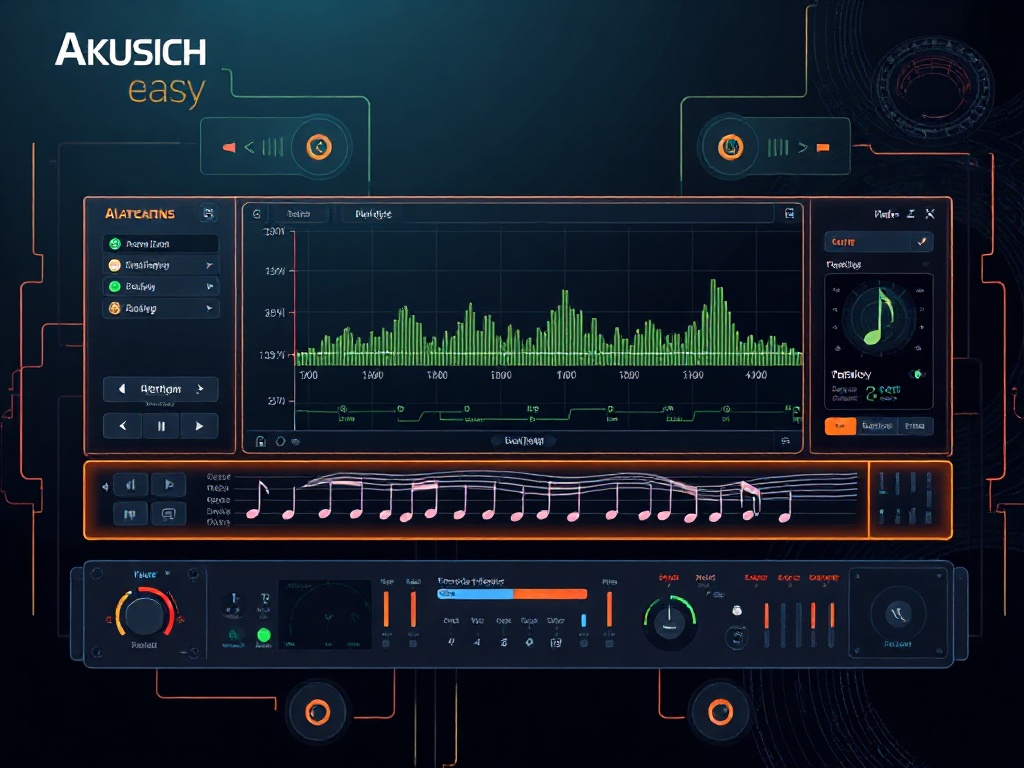The height and width of the screenshot is (768, 1024).
Task: Switch to the second tab above the waveform
Action: (373, 214)
